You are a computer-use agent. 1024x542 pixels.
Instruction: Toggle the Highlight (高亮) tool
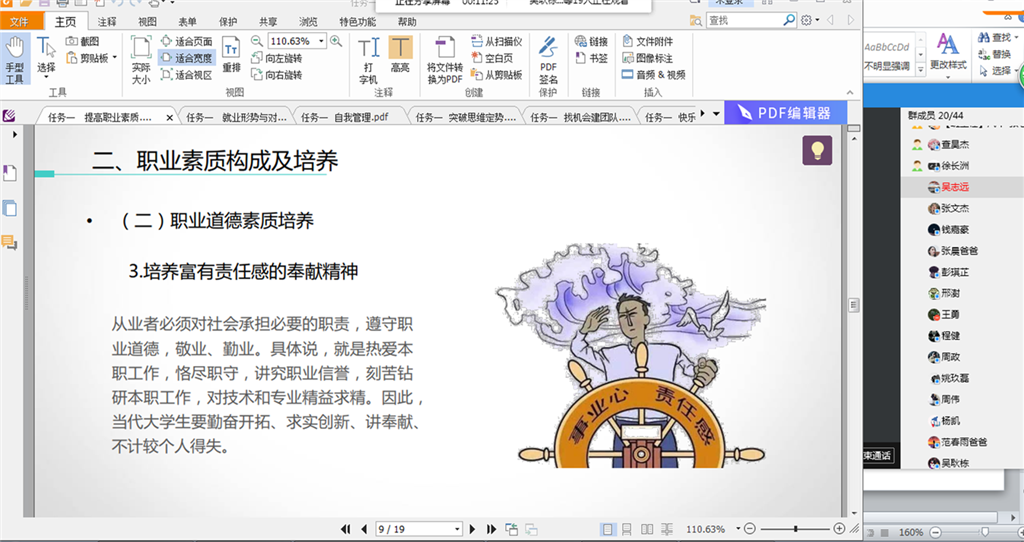(400, 55)
